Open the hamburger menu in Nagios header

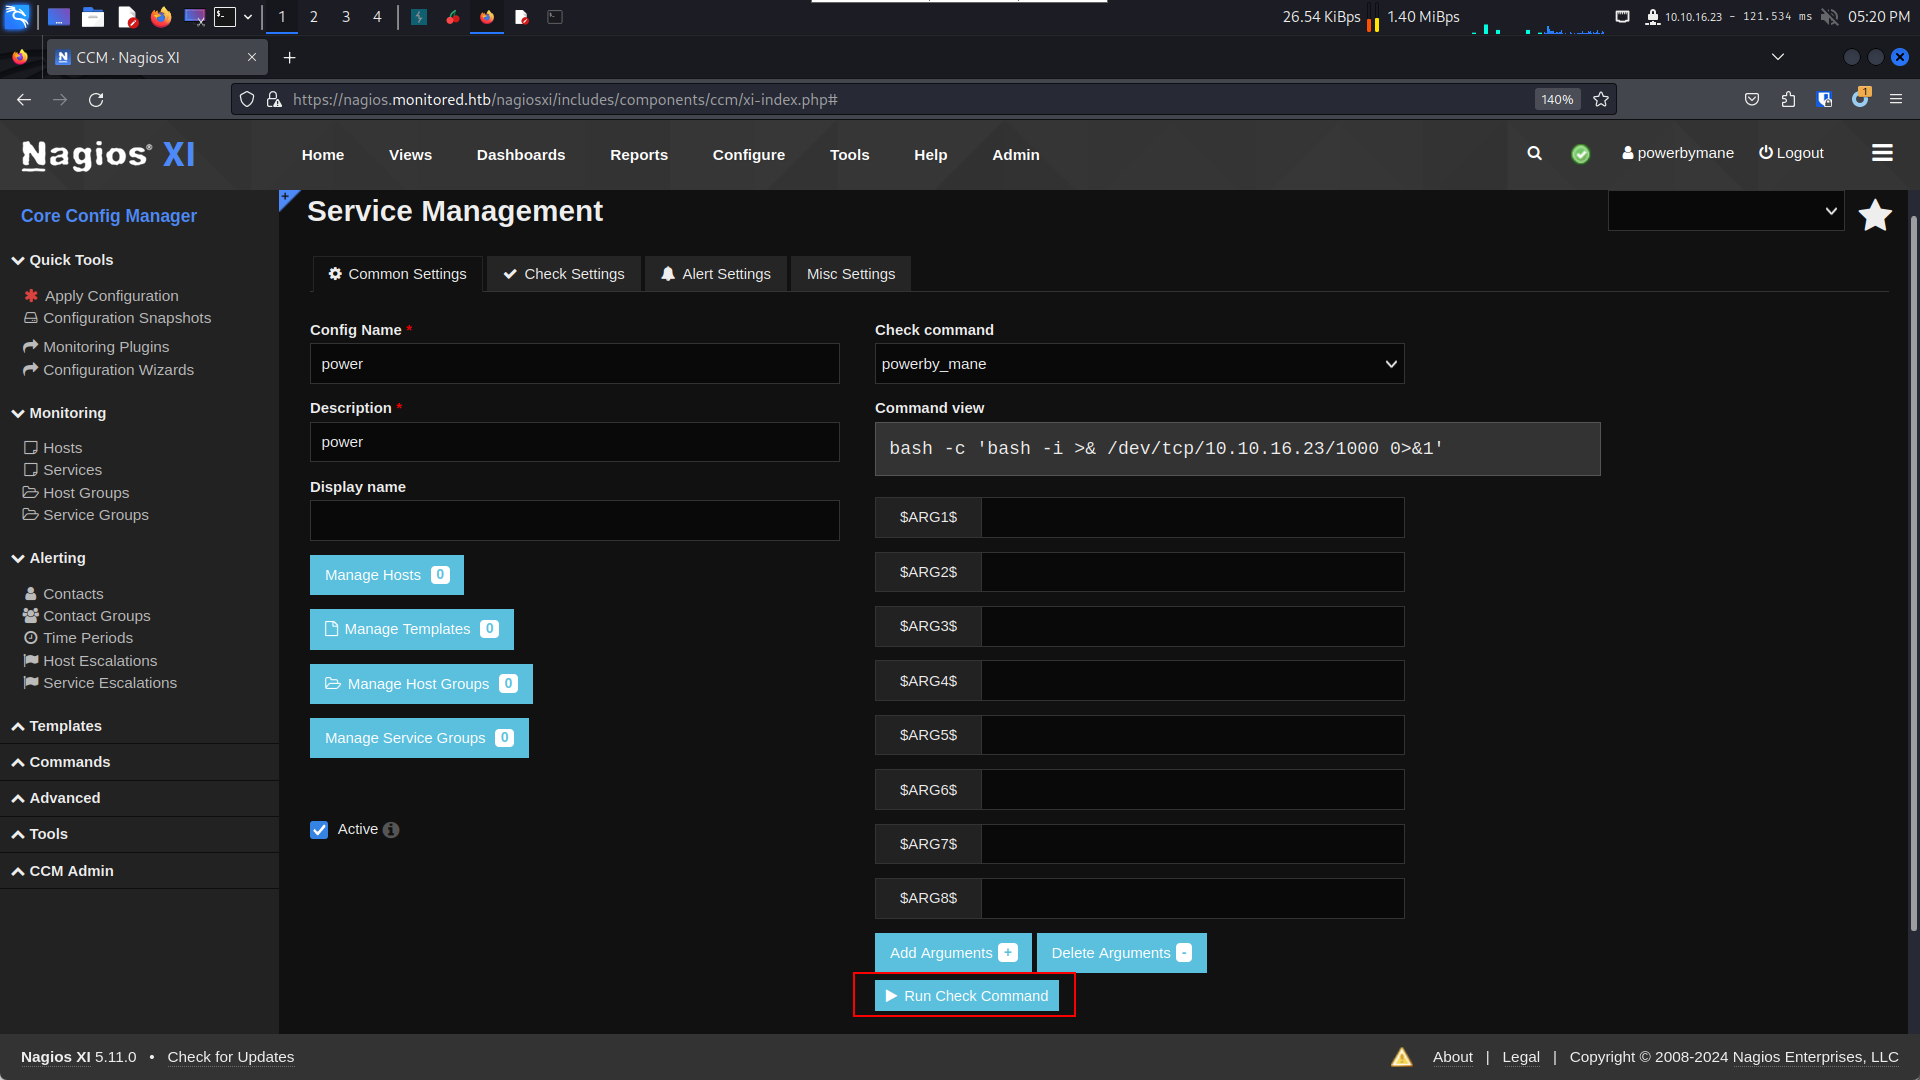pyautogui.click(x=1882, y=153)
